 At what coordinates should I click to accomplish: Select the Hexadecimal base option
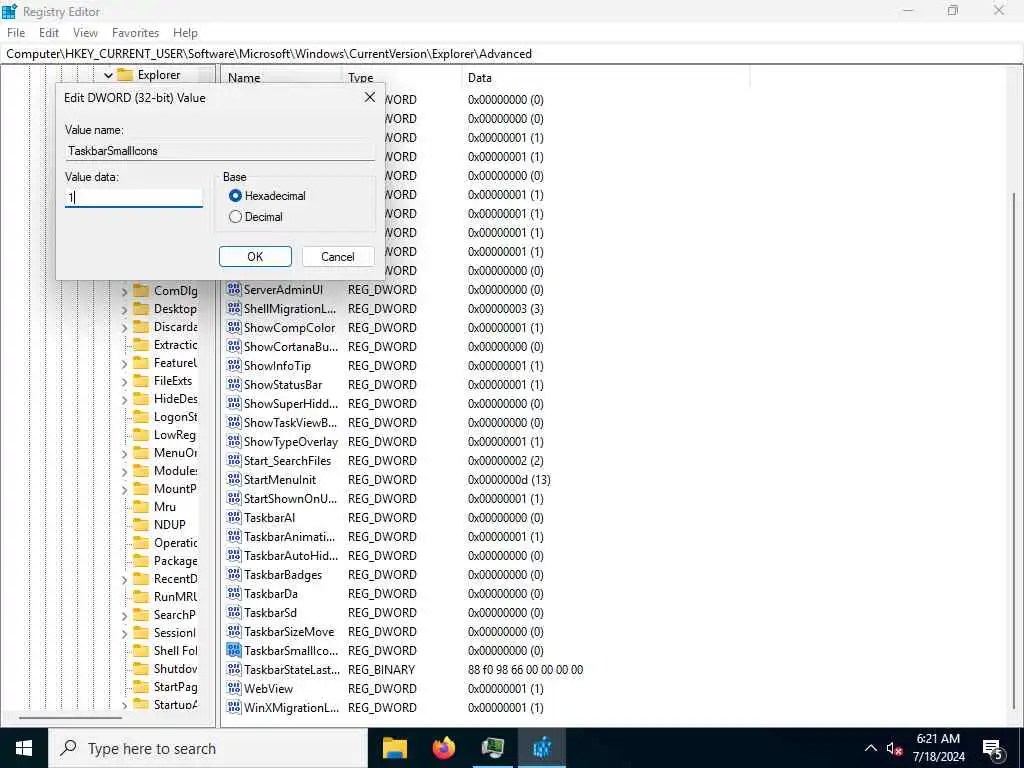(236, 196)
